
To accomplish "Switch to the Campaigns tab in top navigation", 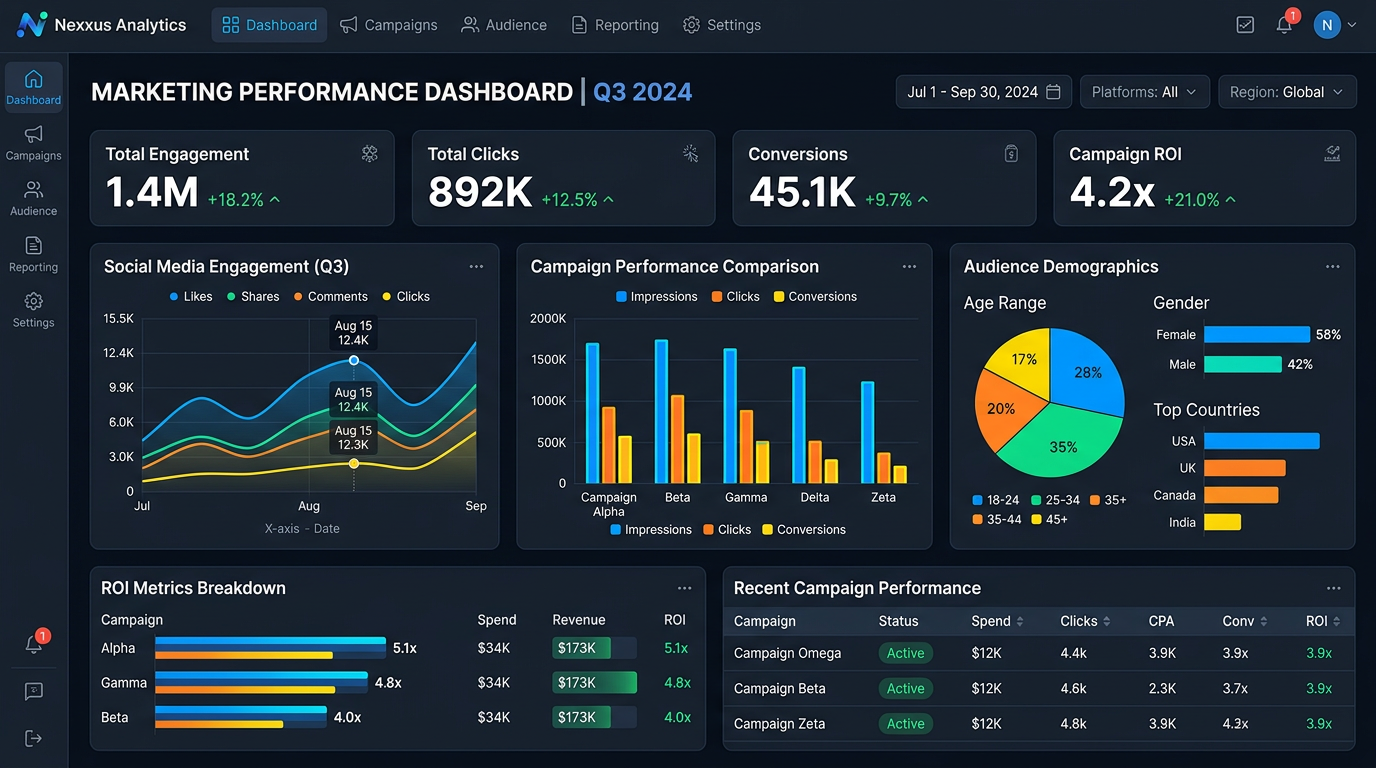I will click(x=389, y=25).
